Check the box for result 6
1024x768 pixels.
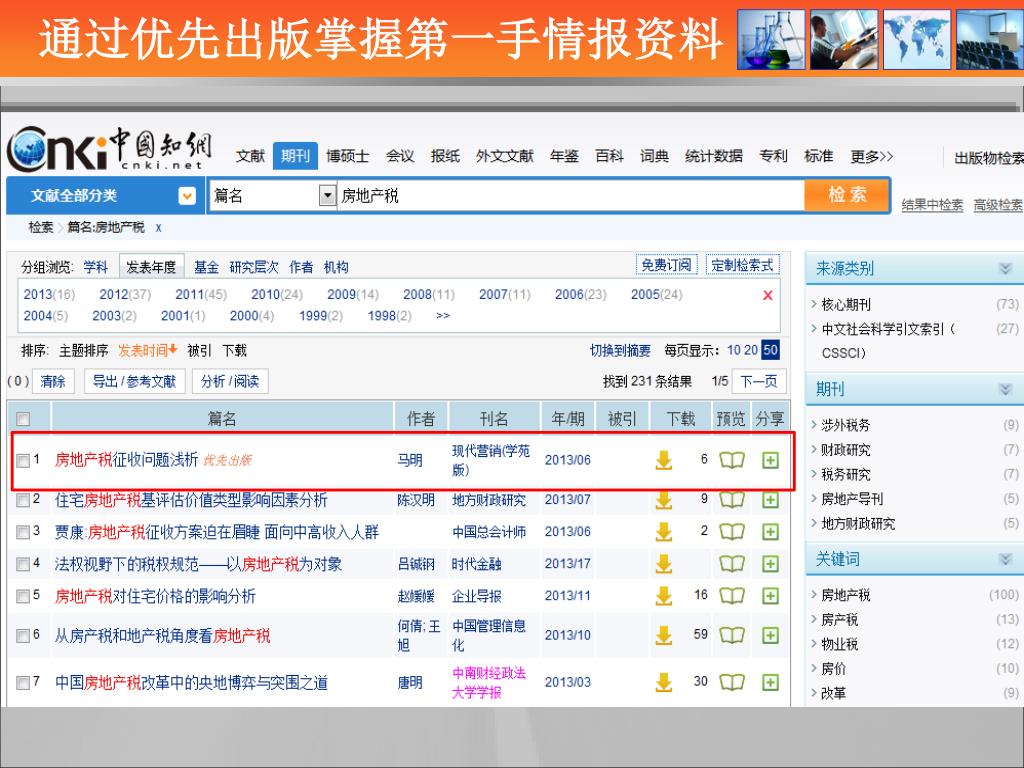23,635
